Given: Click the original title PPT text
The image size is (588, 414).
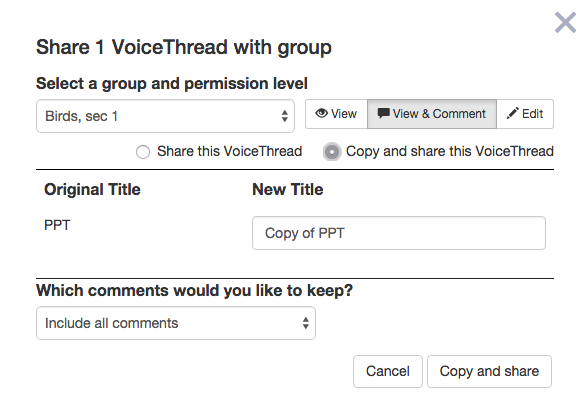Looking at the screenshot, I should (57, 225).
